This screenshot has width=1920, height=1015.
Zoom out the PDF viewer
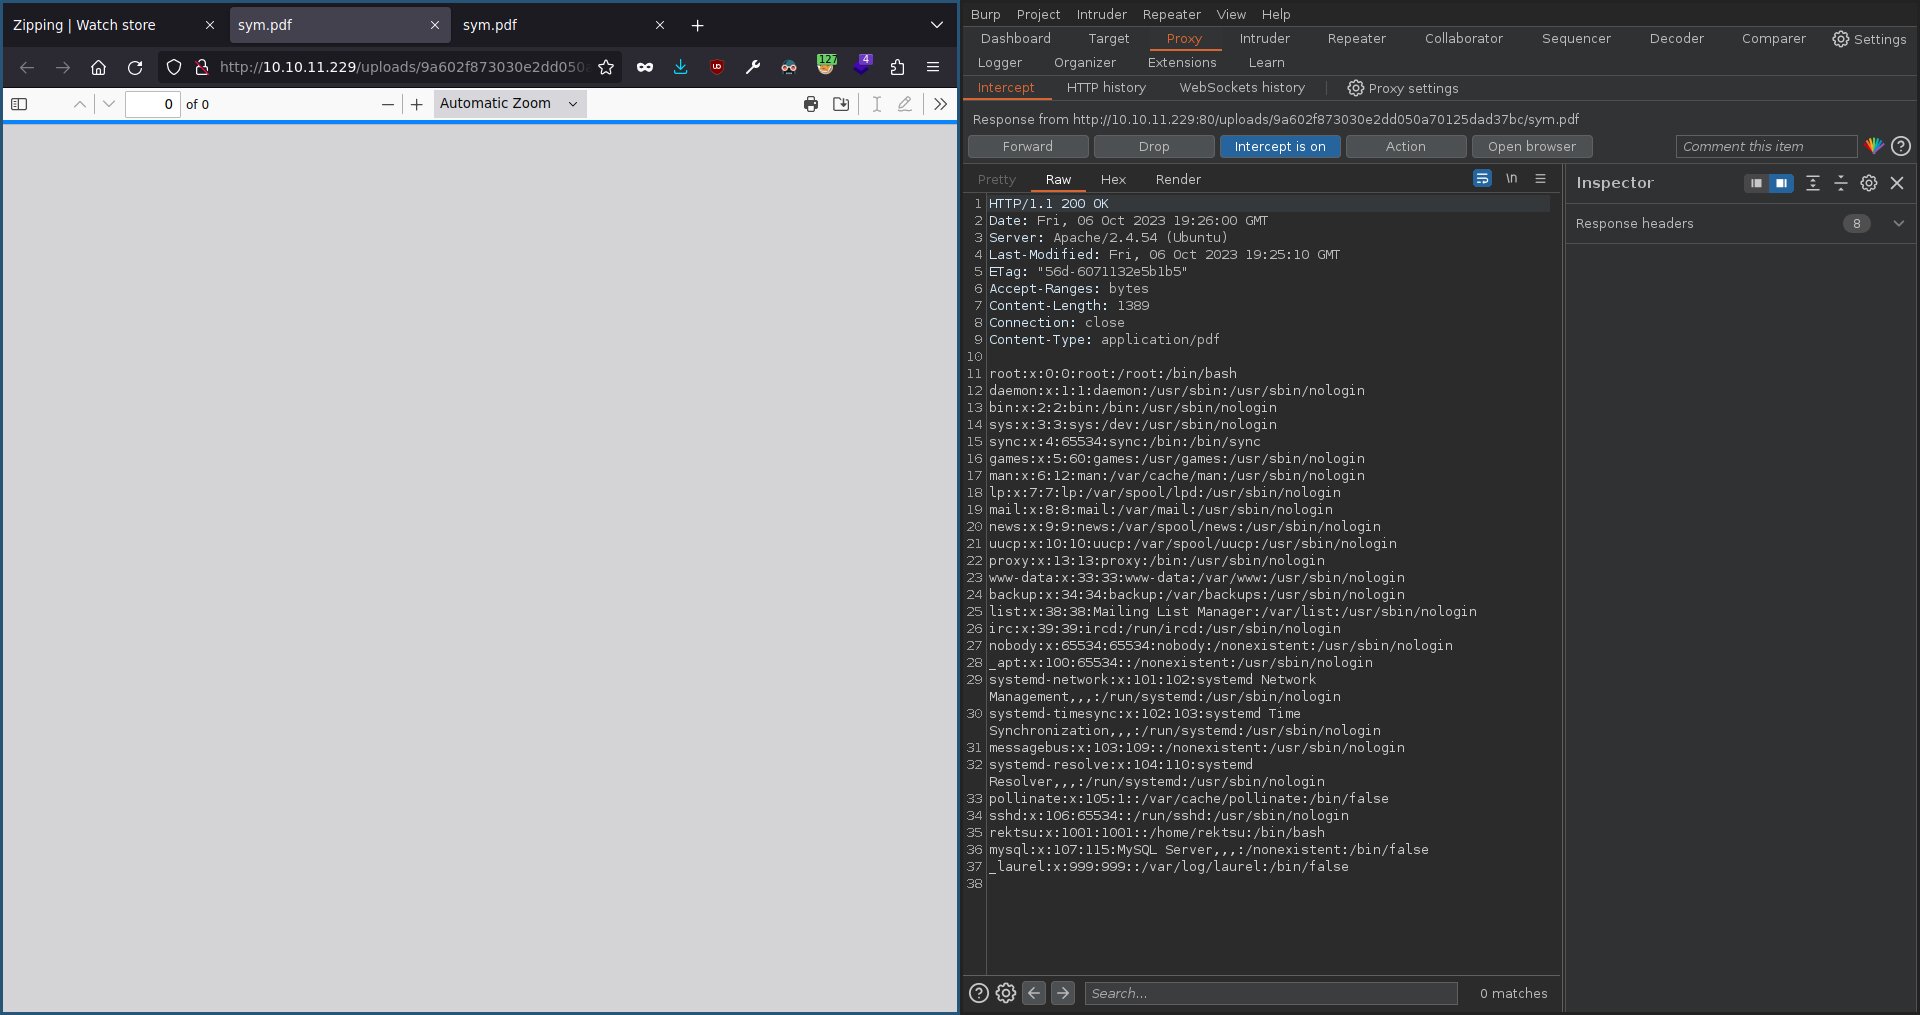click(x=388, y=104)
